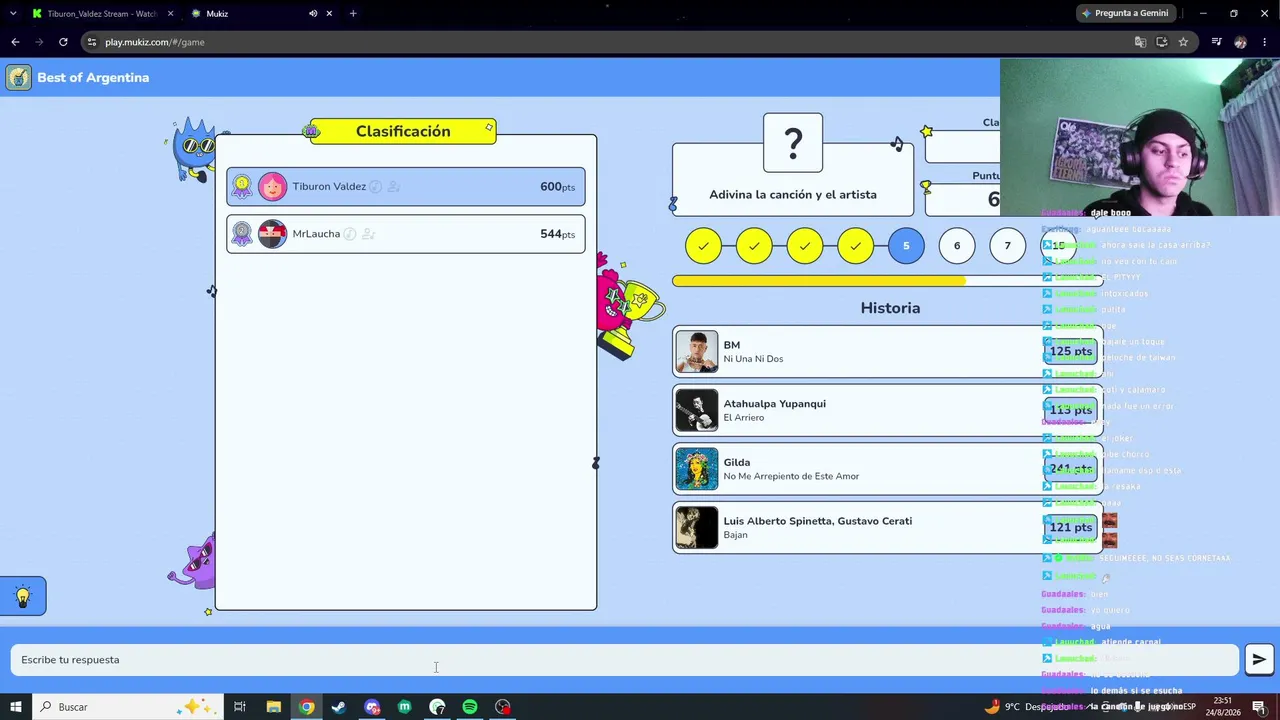The image size is (1280, 720).
Task: Switch to the Tiburon_Valdez Stream tab
Action: (x=100, y=14)
